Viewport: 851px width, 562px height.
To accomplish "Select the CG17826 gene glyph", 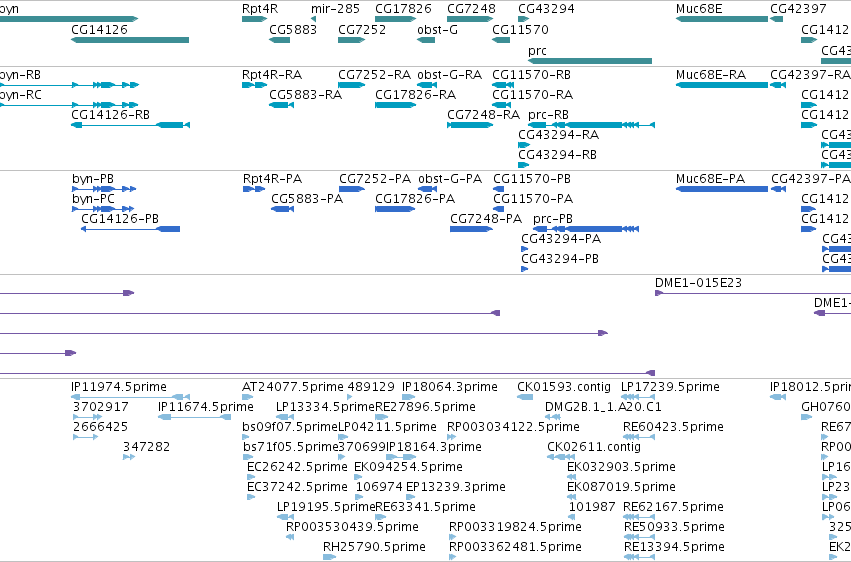I will 395,19.
